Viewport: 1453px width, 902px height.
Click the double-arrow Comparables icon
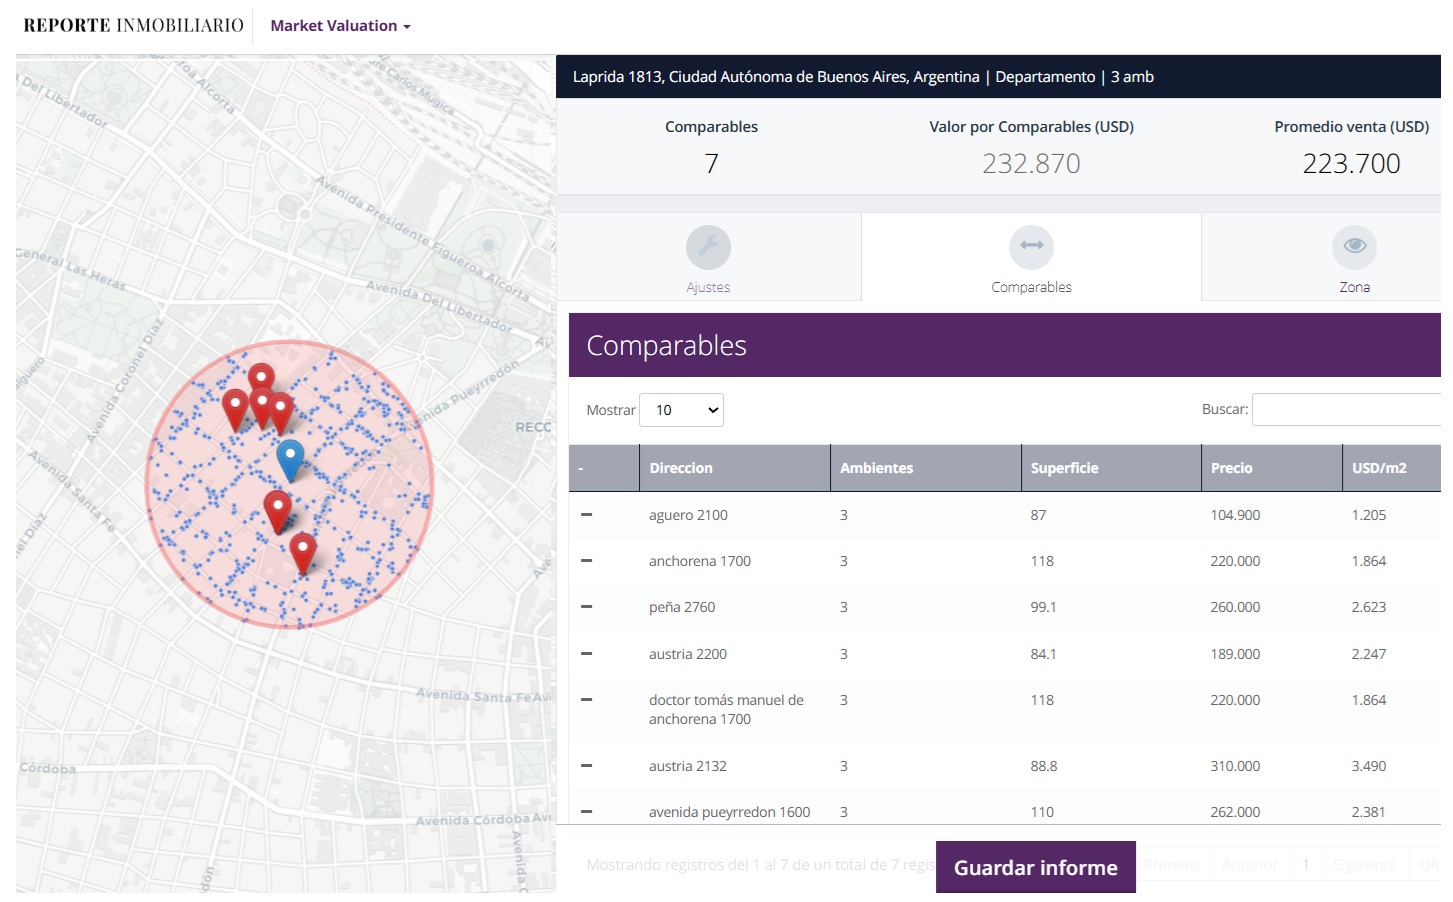[x=1031, y=247]
